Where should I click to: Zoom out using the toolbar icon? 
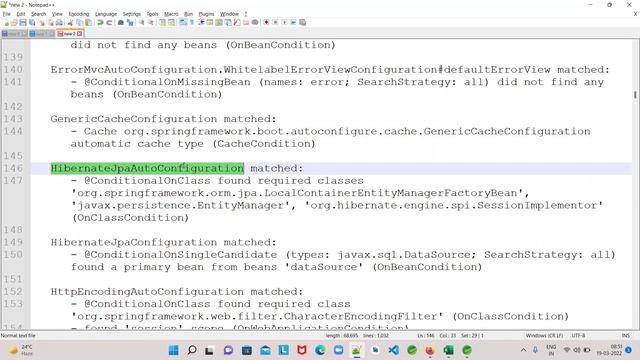point(151,22)
